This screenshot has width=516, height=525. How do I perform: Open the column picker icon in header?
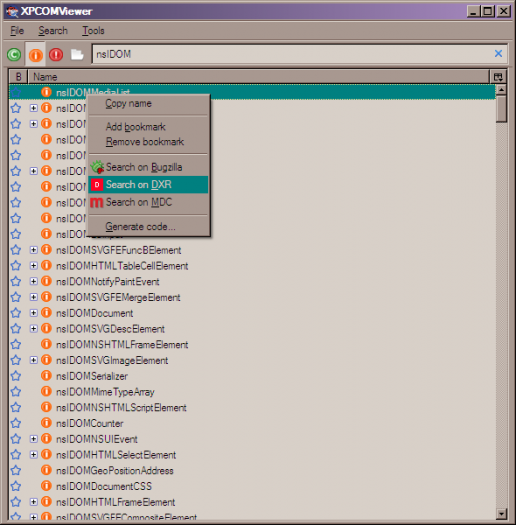click(498, 77)
